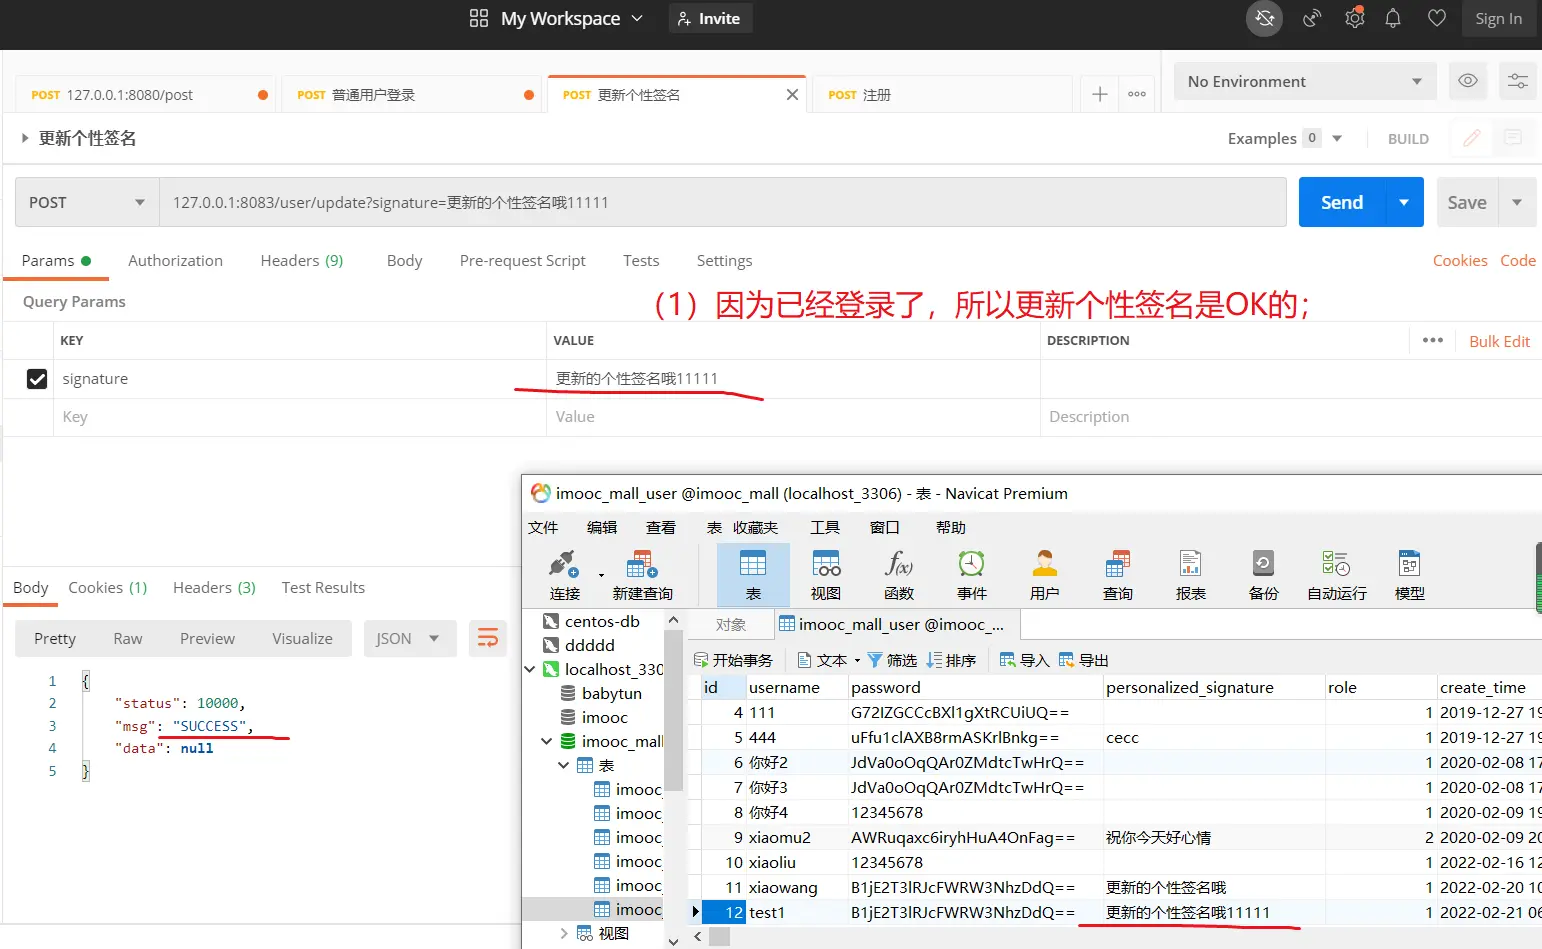The height and width of the screenshot is (949, 1542).
Task: Open the POST method dropdown
Action: click(87, 202)
